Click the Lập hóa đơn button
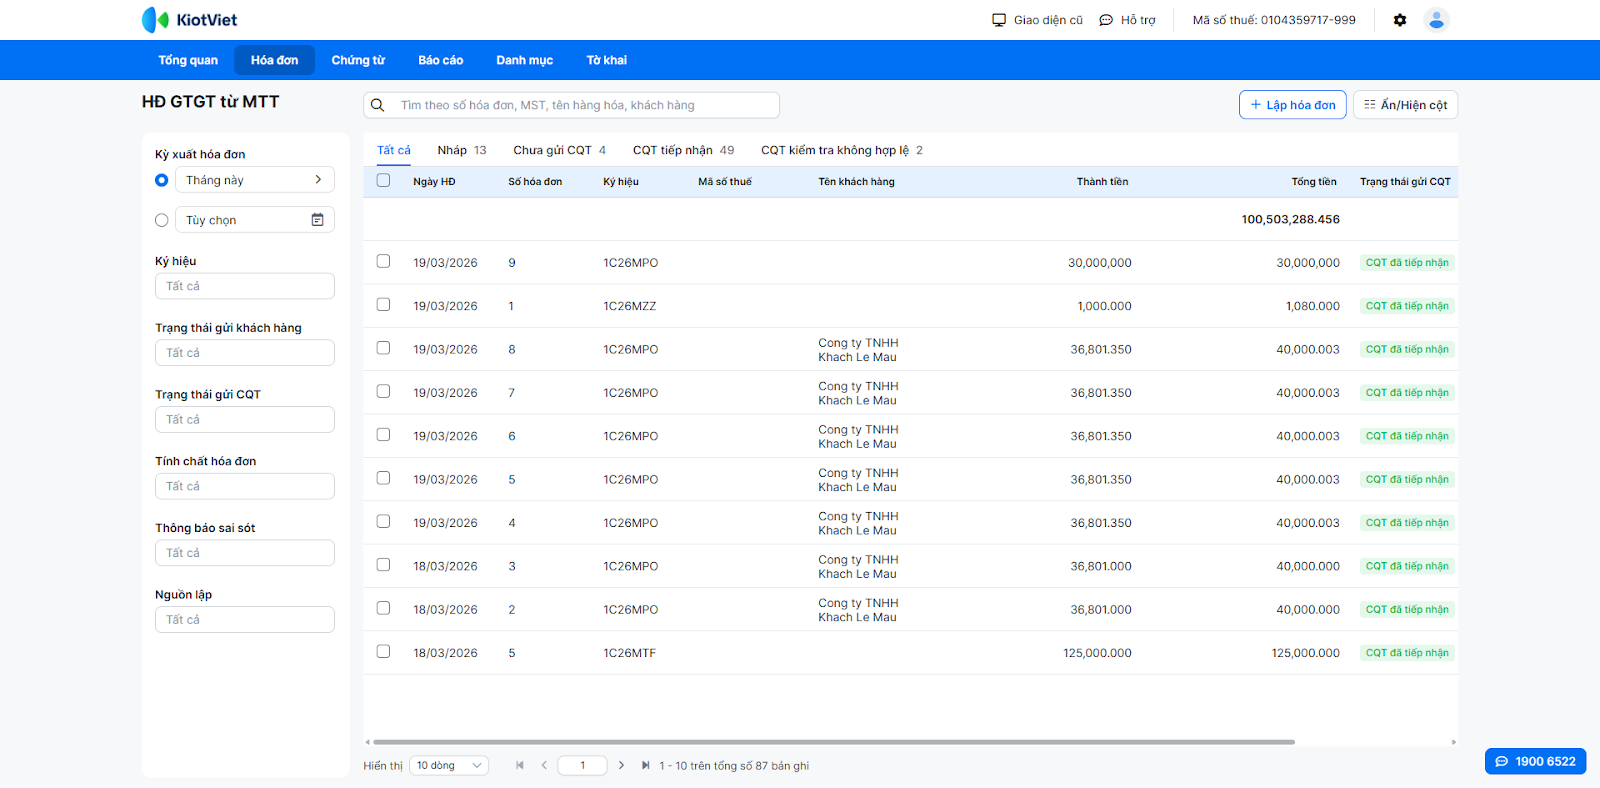The width and height of the screenshot is (1600, 788). coord(1292,105)
